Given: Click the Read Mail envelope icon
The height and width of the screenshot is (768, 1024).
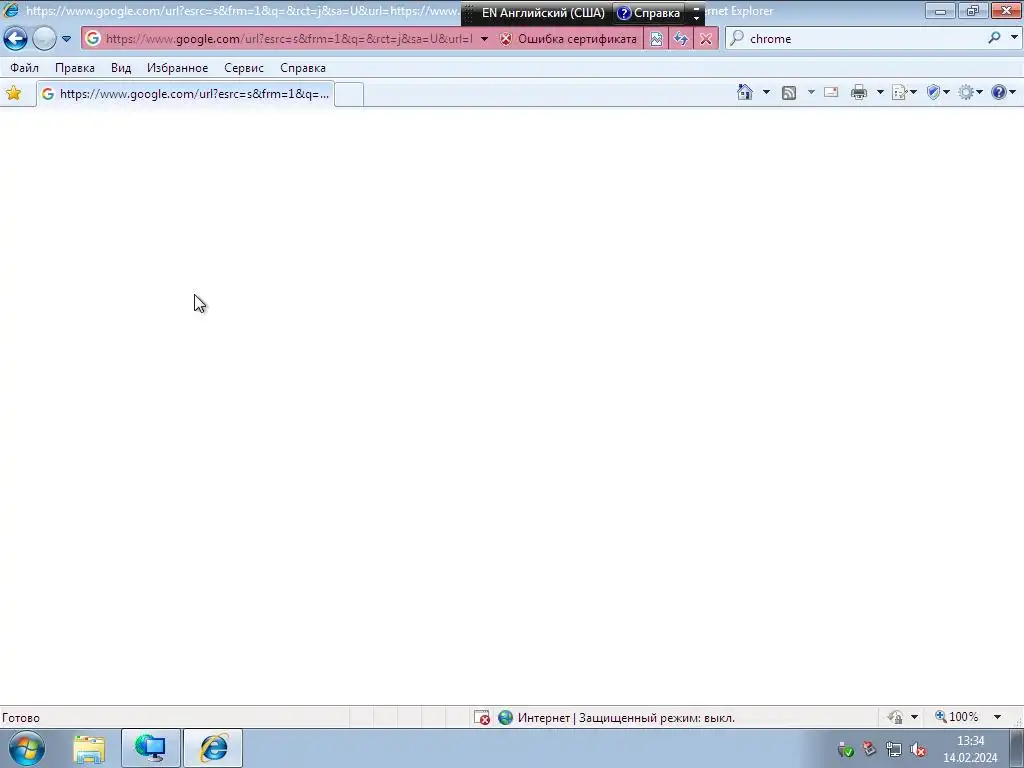Looking at the screenshot, I should 831,92.
